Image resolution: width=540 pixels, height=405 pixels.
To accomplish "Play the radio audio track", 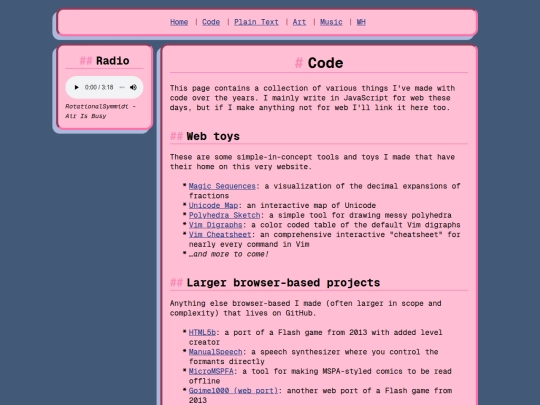I will coord(76,87).
